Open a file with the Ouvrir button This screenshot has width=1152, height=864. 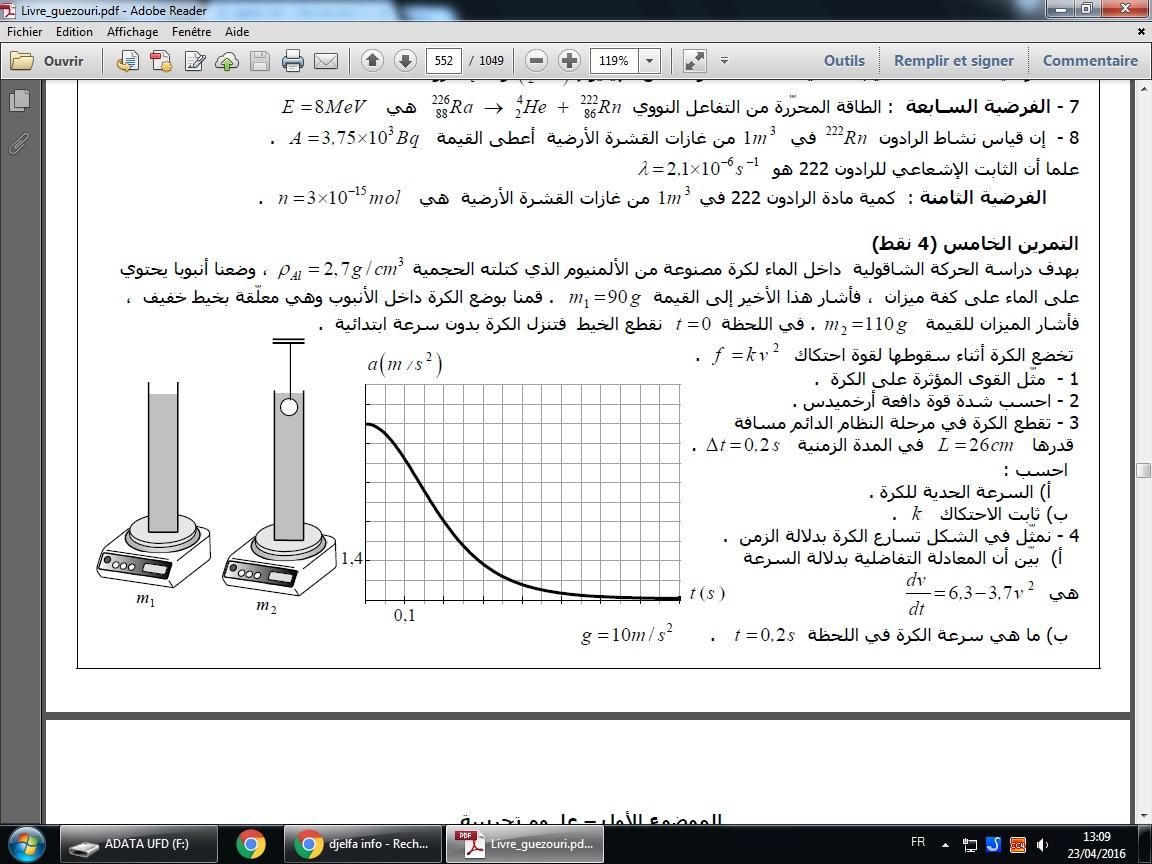pos(46,61)
